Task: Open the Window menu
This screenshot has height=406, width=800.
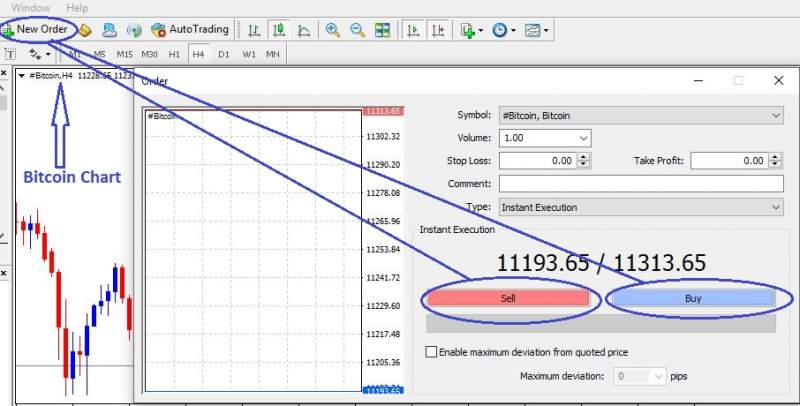Action: tap(31, 8)
